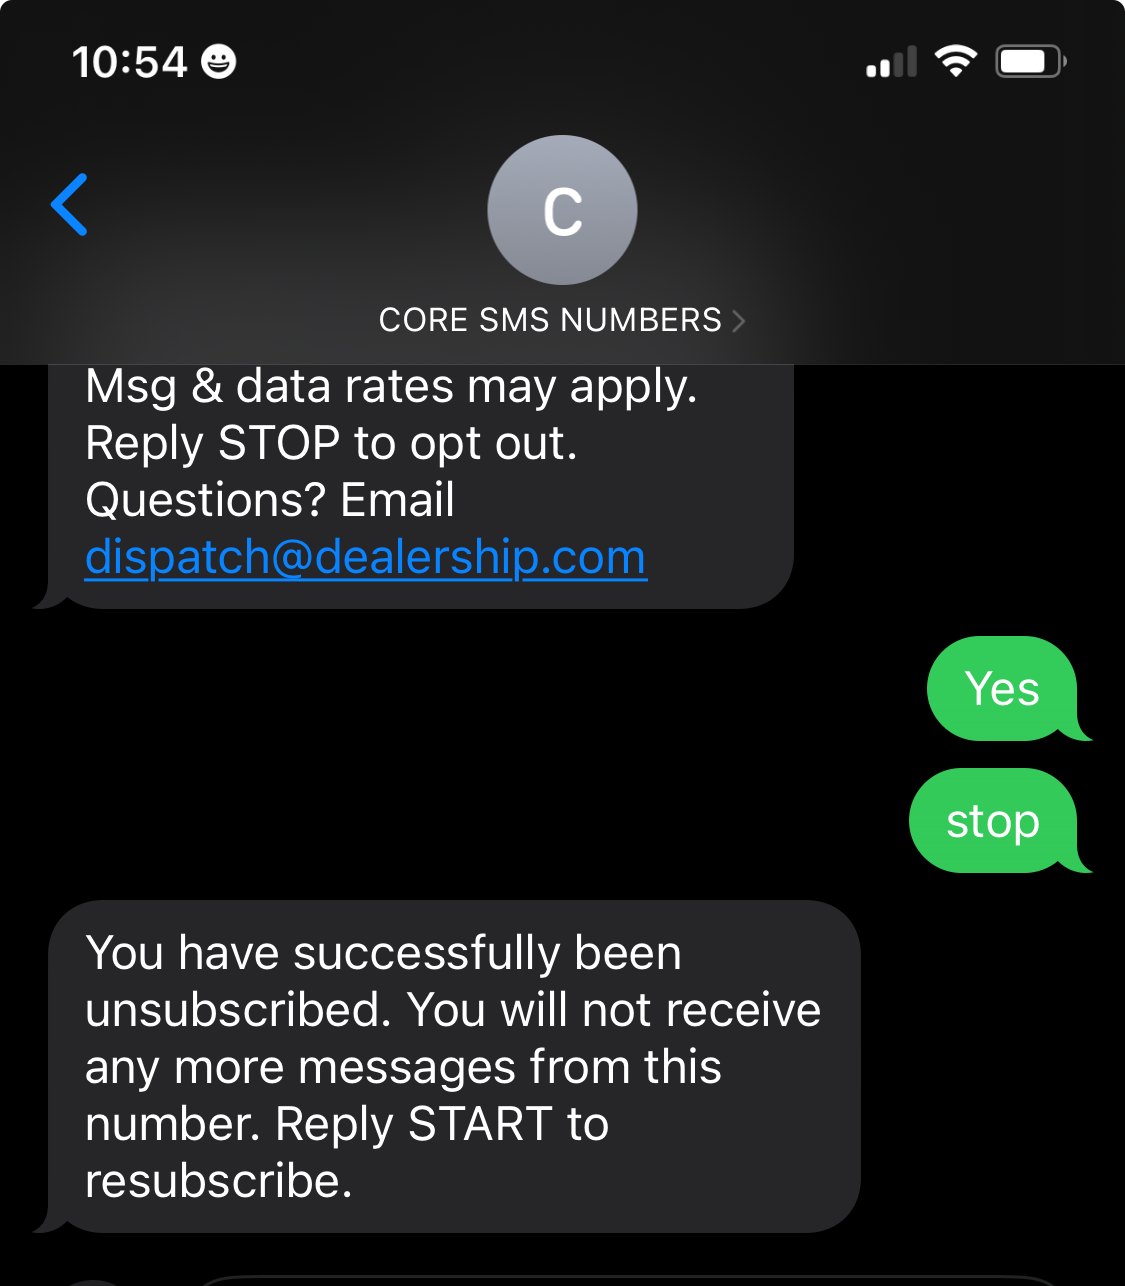Image resolution: width=1125 pixels, height=1286 pixels.
Task: Tap the word "resubscribe." in last message
Action: (x=219, y=1181)
